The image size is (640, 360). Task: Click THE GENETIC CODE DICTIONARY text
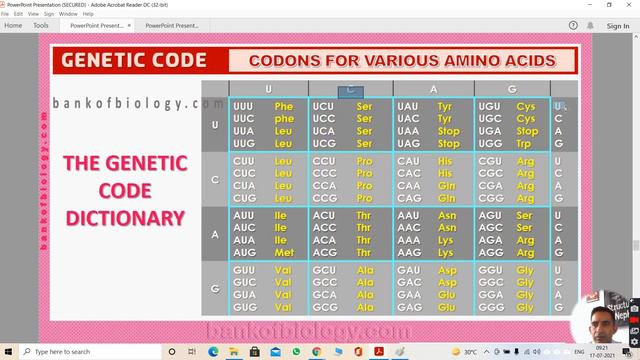coord(125,191)
